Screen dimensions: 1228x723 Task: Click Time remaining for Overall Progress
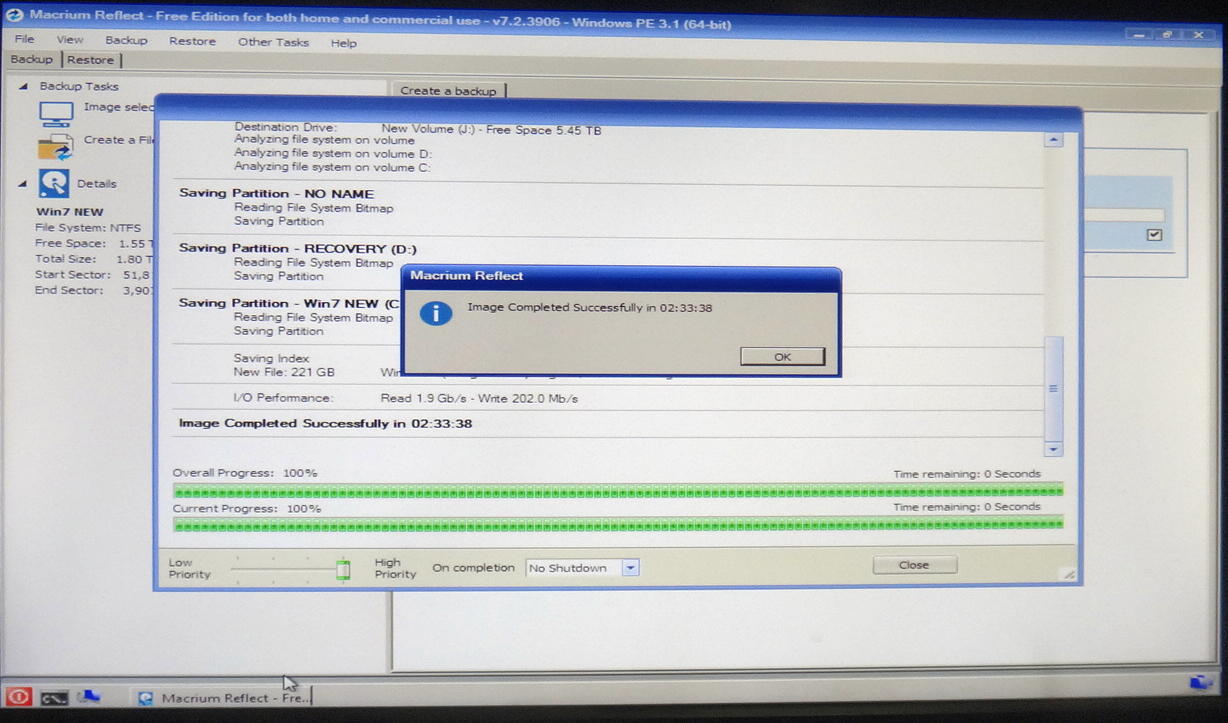pyautogui.click(x=966, y=474)
